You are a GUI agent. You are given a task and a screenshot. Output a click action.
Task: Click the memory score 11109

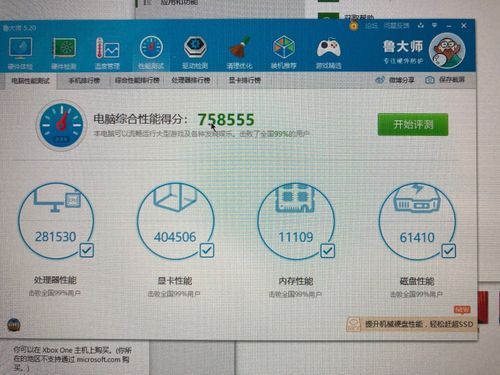[296, 237]
